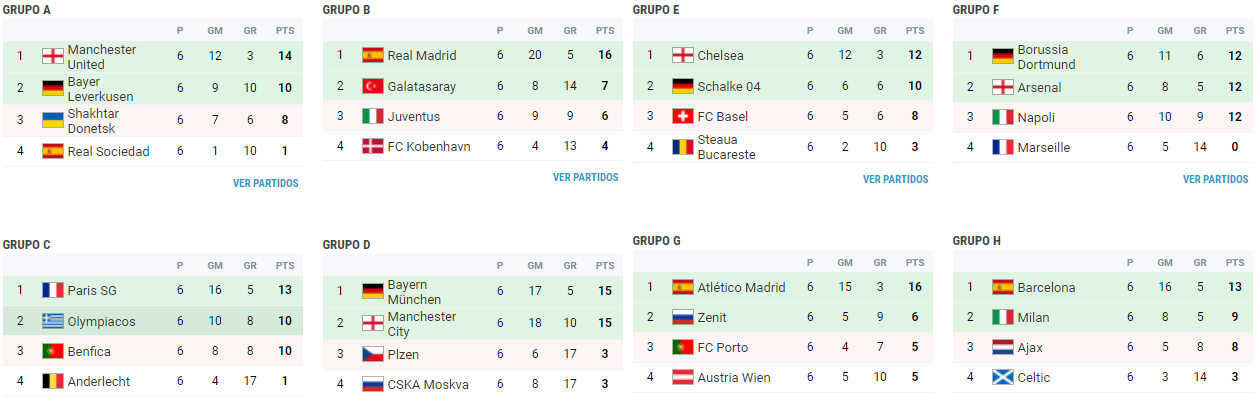Open the Real Madrid team name
The width and height of the screenshot is (1259, 399).
click(x=422, y=56)
